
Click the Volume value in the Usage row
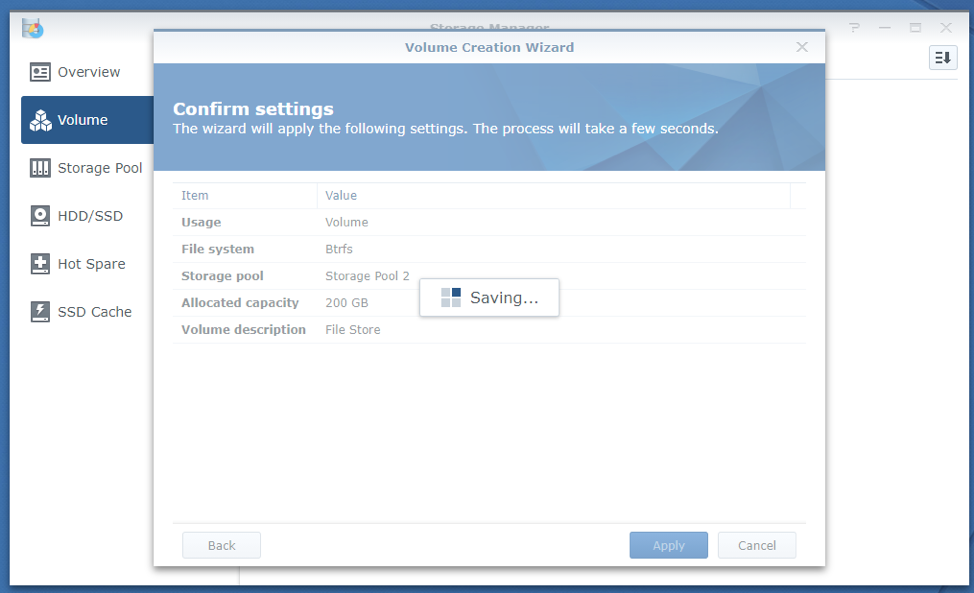[347, 222]
